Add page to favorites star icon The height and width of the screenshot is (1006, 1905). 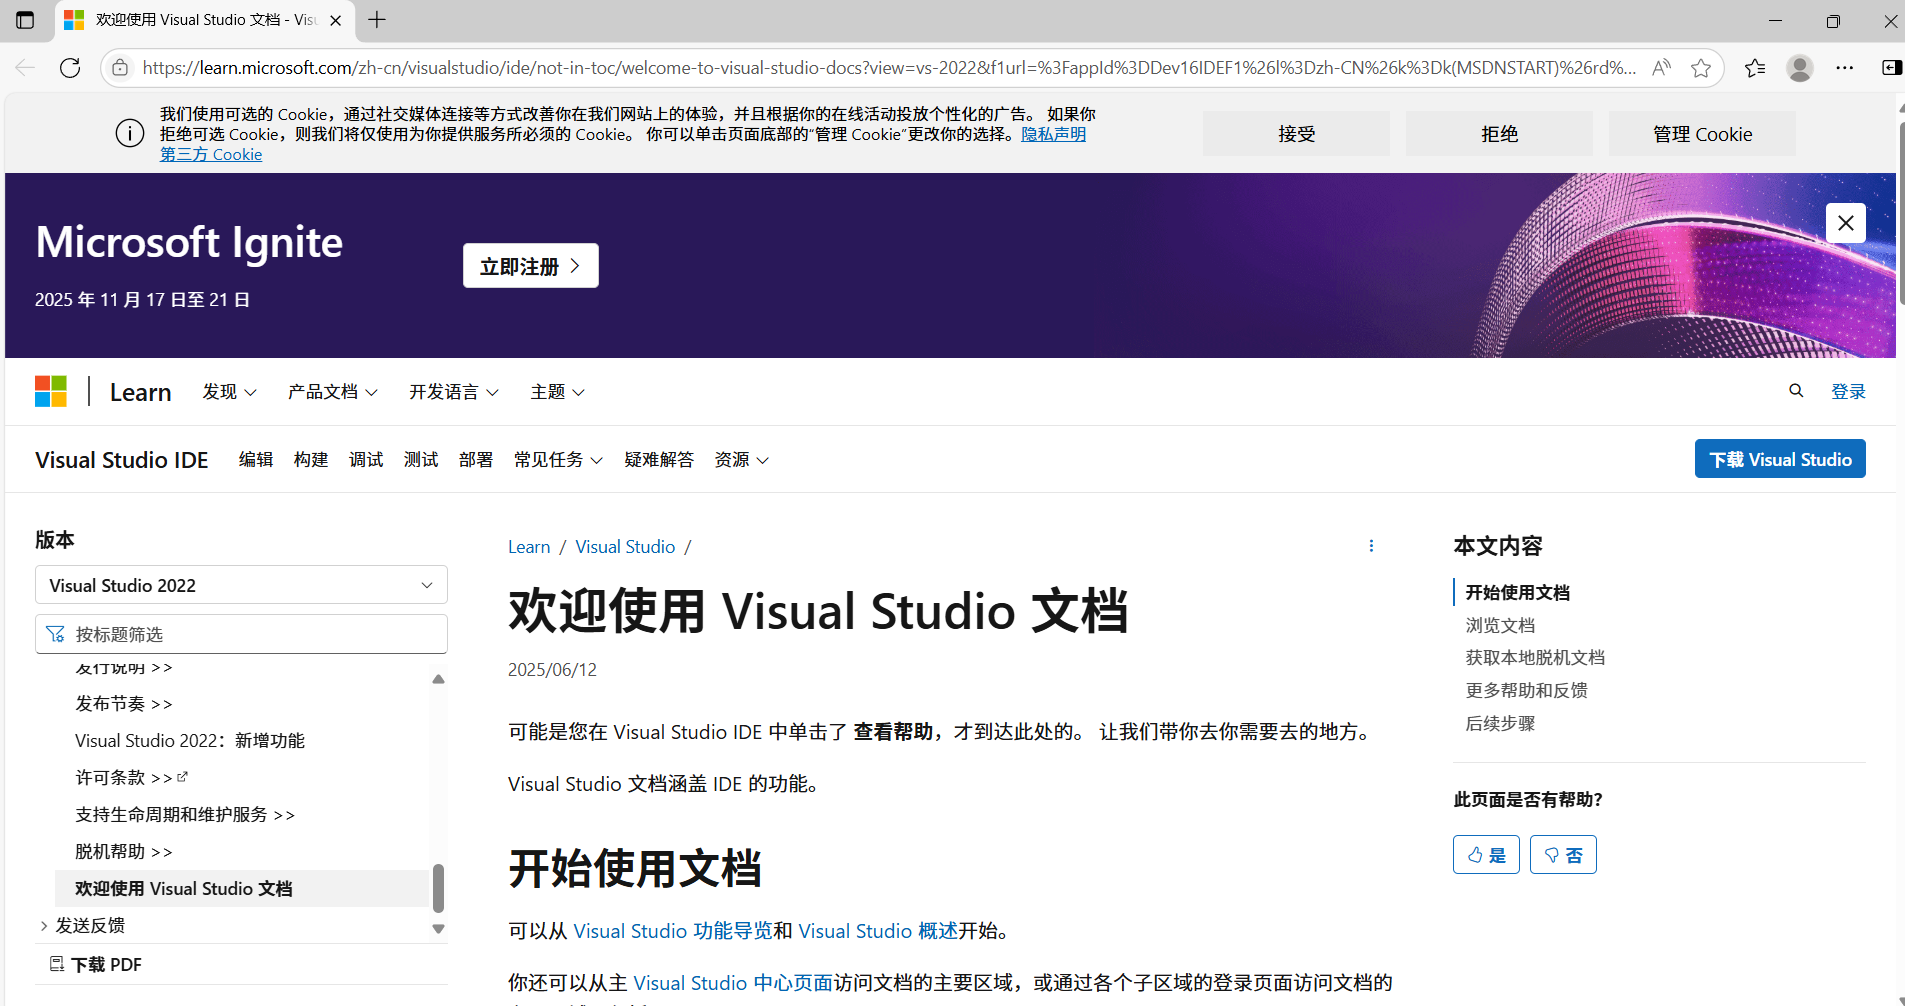click(x=1701, y=68)
